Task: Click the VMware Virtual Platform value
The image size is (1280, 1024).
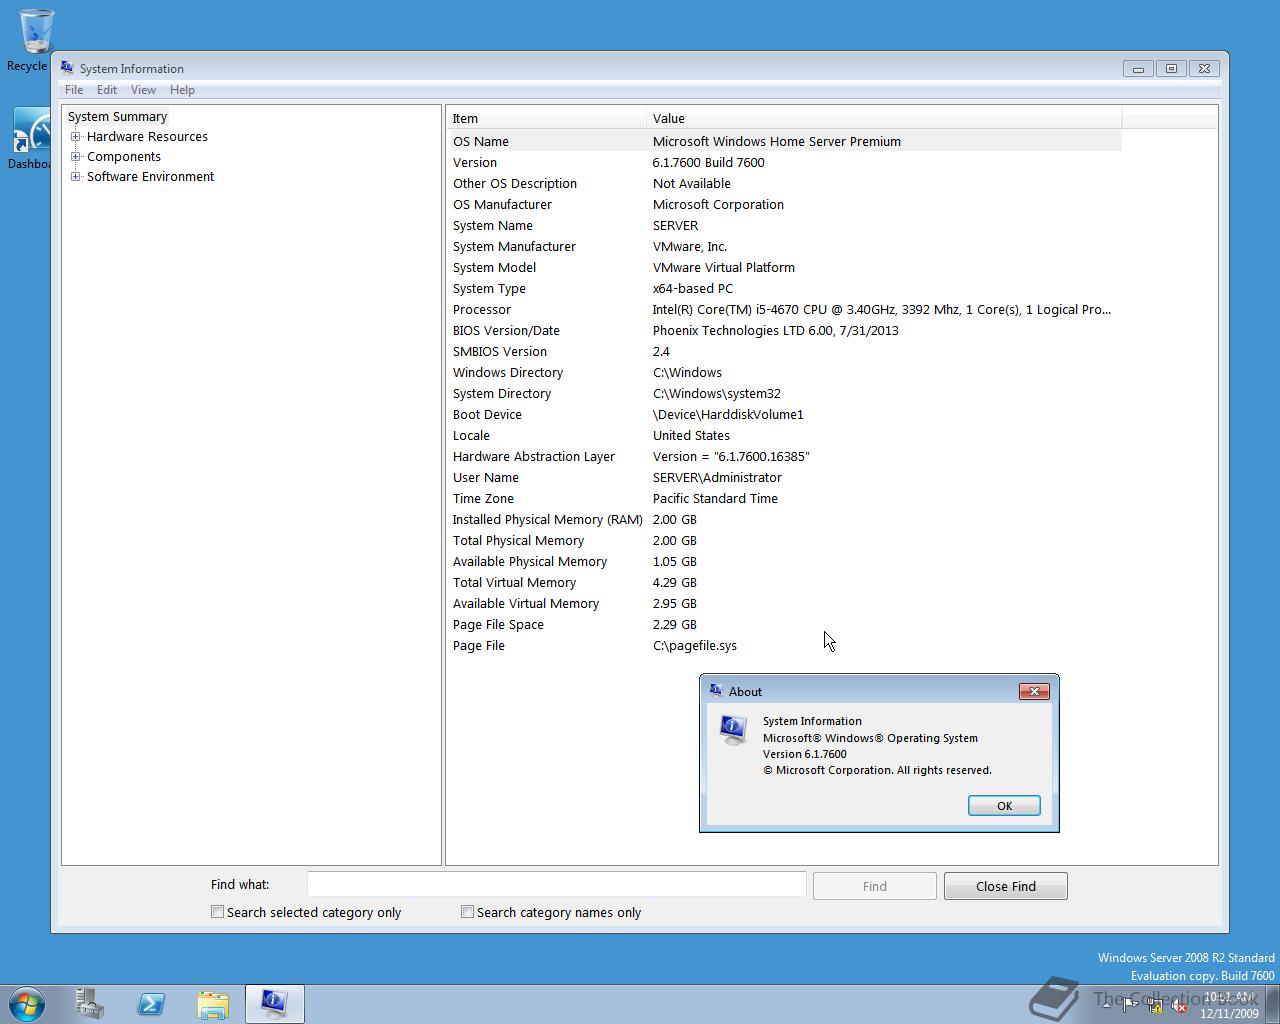Action: click(724, 267)
